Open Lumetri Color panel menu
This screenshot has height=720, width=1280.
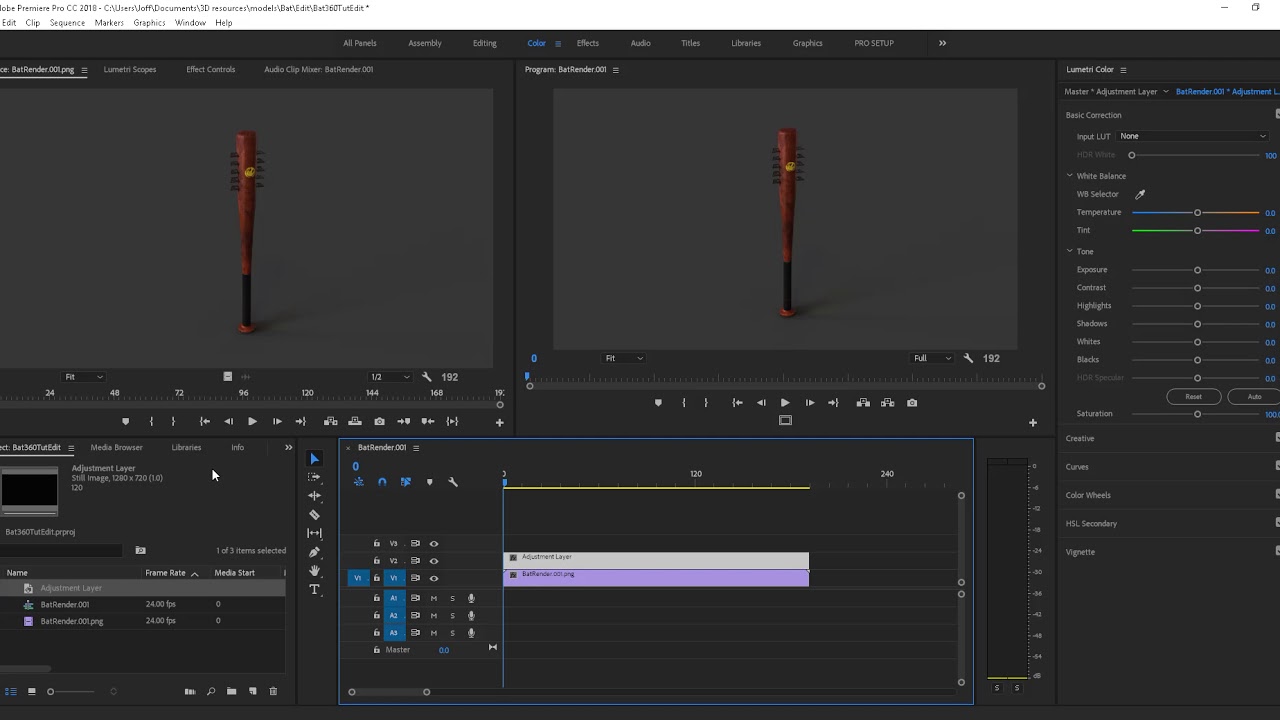click(1123, 70)
